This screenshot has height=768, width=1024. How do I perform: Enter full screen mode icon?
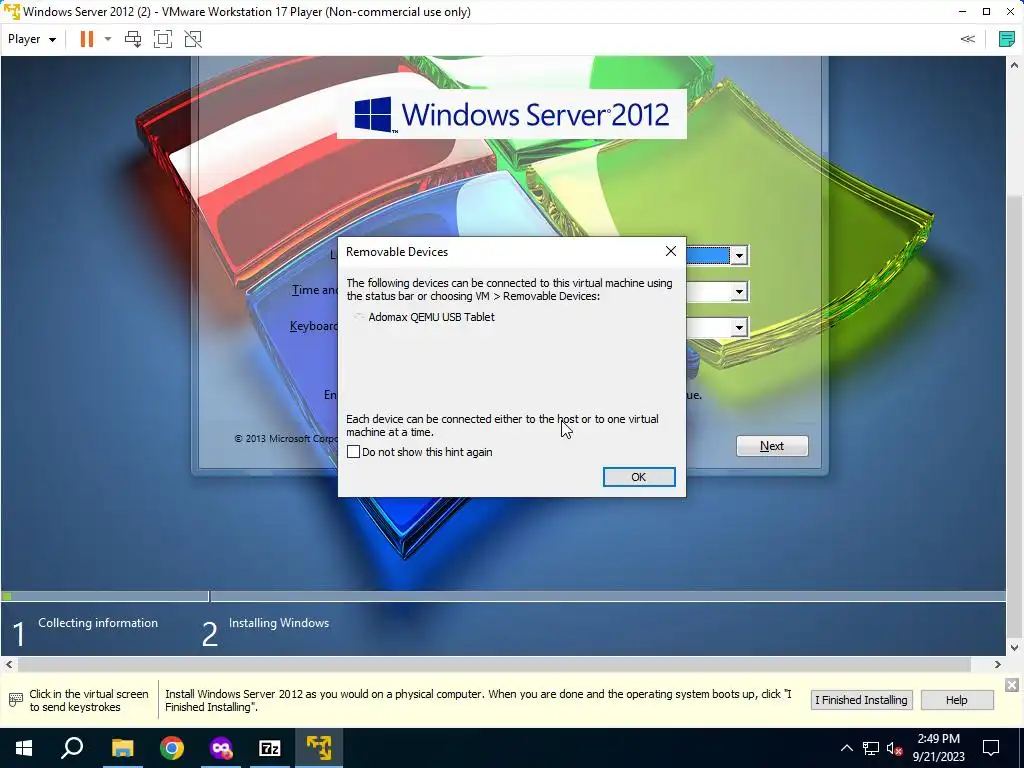[x=163, y=39]
